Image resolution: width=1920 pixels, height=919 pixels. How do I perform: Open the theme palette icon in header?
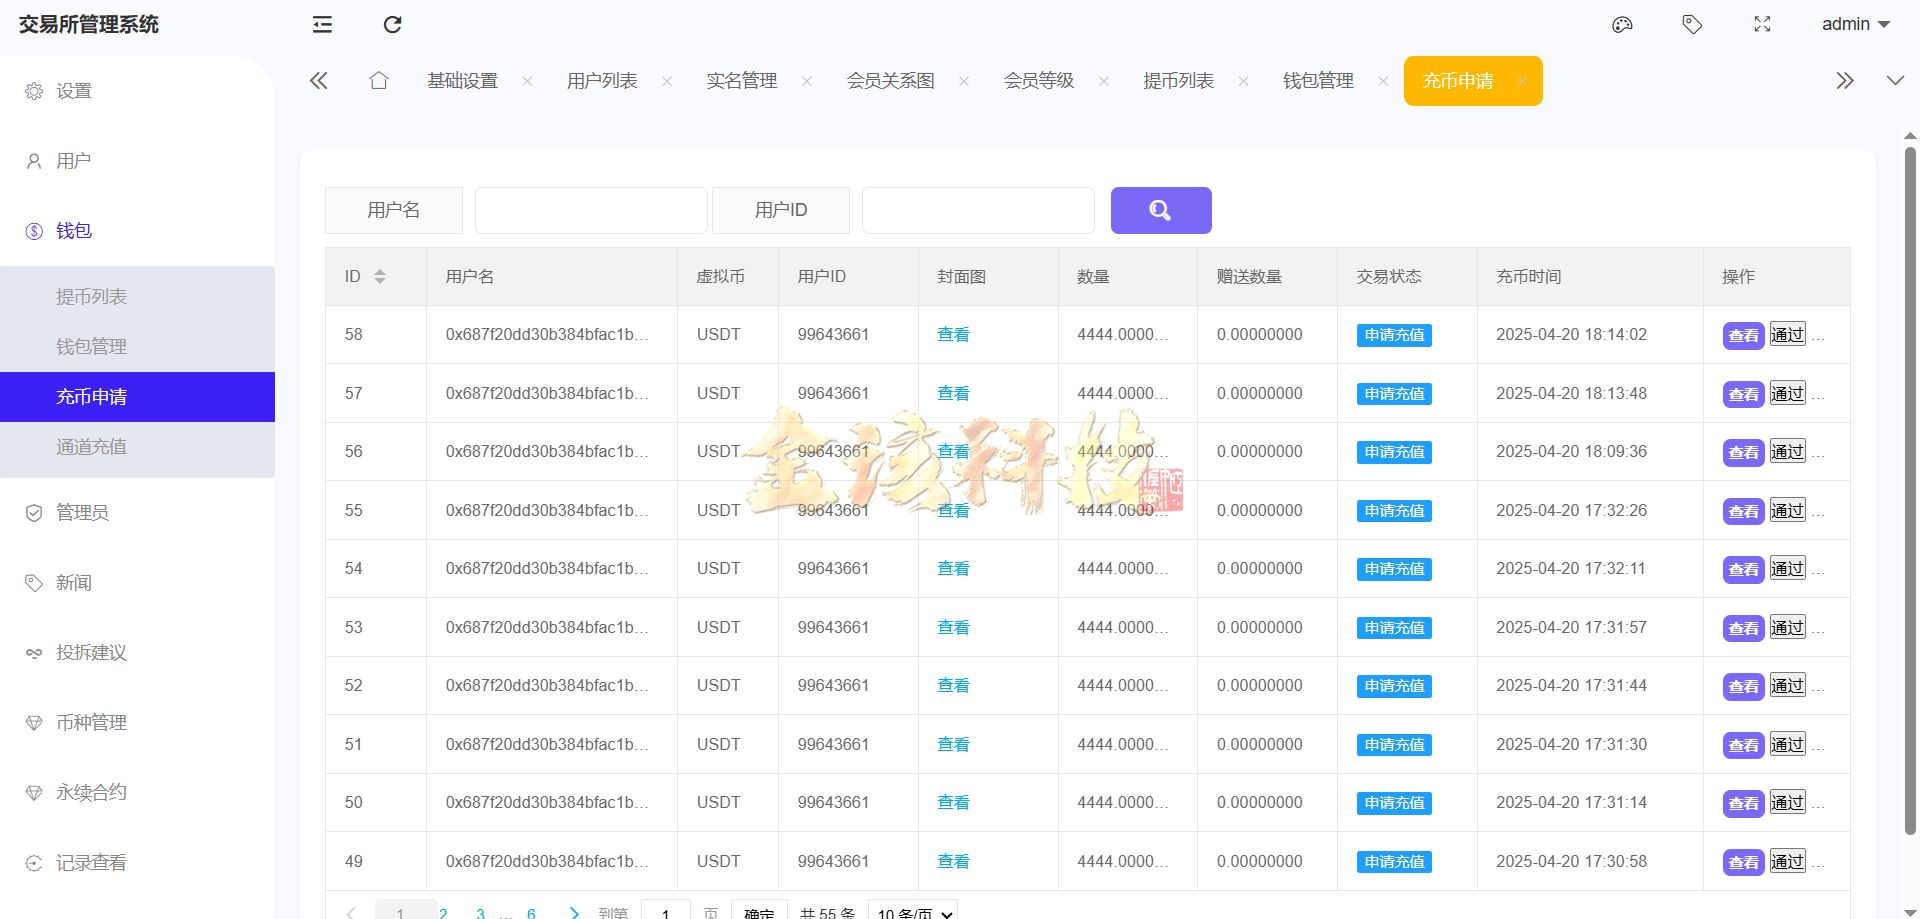tap(1622, 24)
